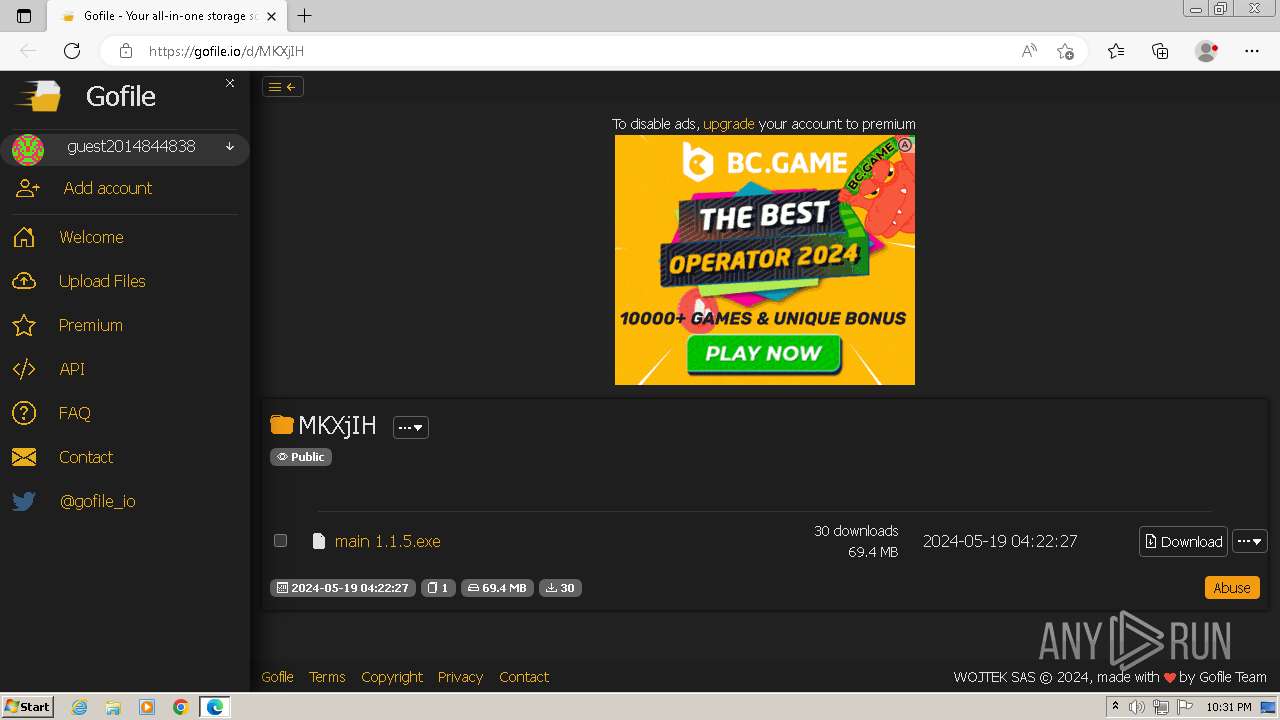Open the API menu item
Image resolution: width=1280 pixels, height=720 pixels.
pyautogui.click(x=72, y=369)
